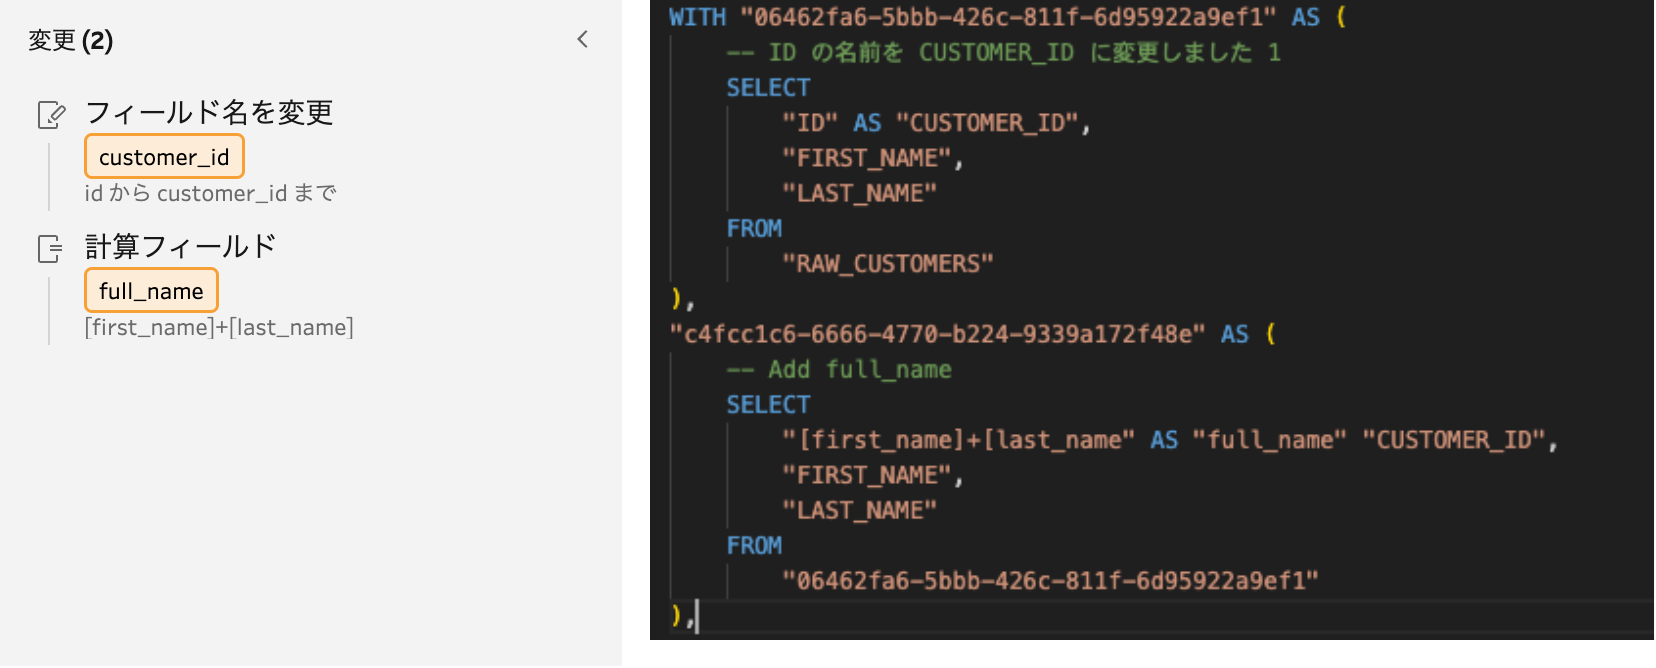Place cursor at end of final line
The image size is (1656, 668).
pyautogui.click(x=696, y=616)
